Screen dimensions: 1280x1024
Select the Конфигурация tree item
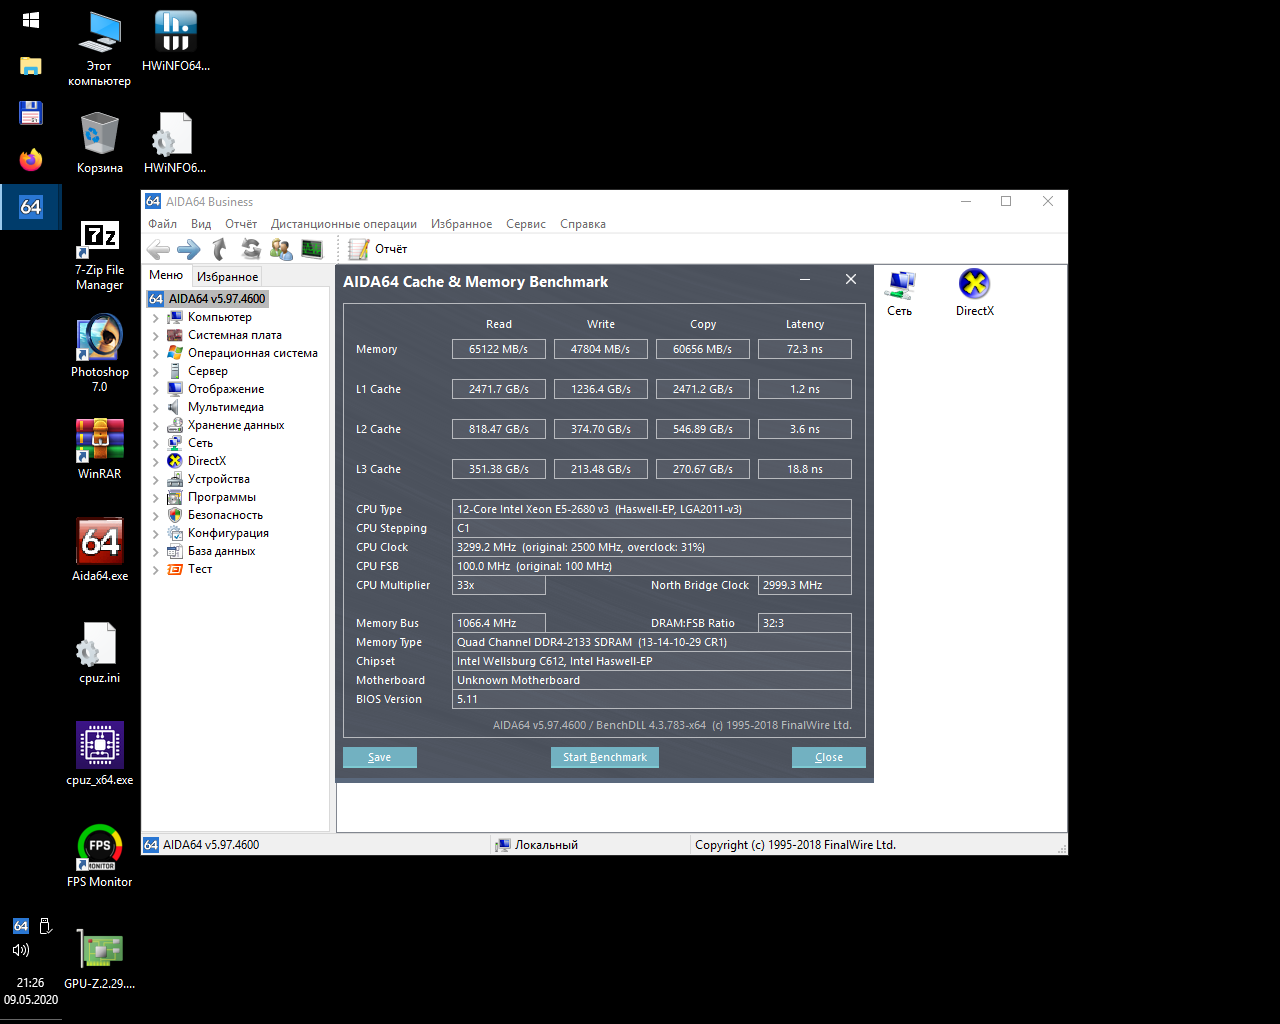(228, 533)
